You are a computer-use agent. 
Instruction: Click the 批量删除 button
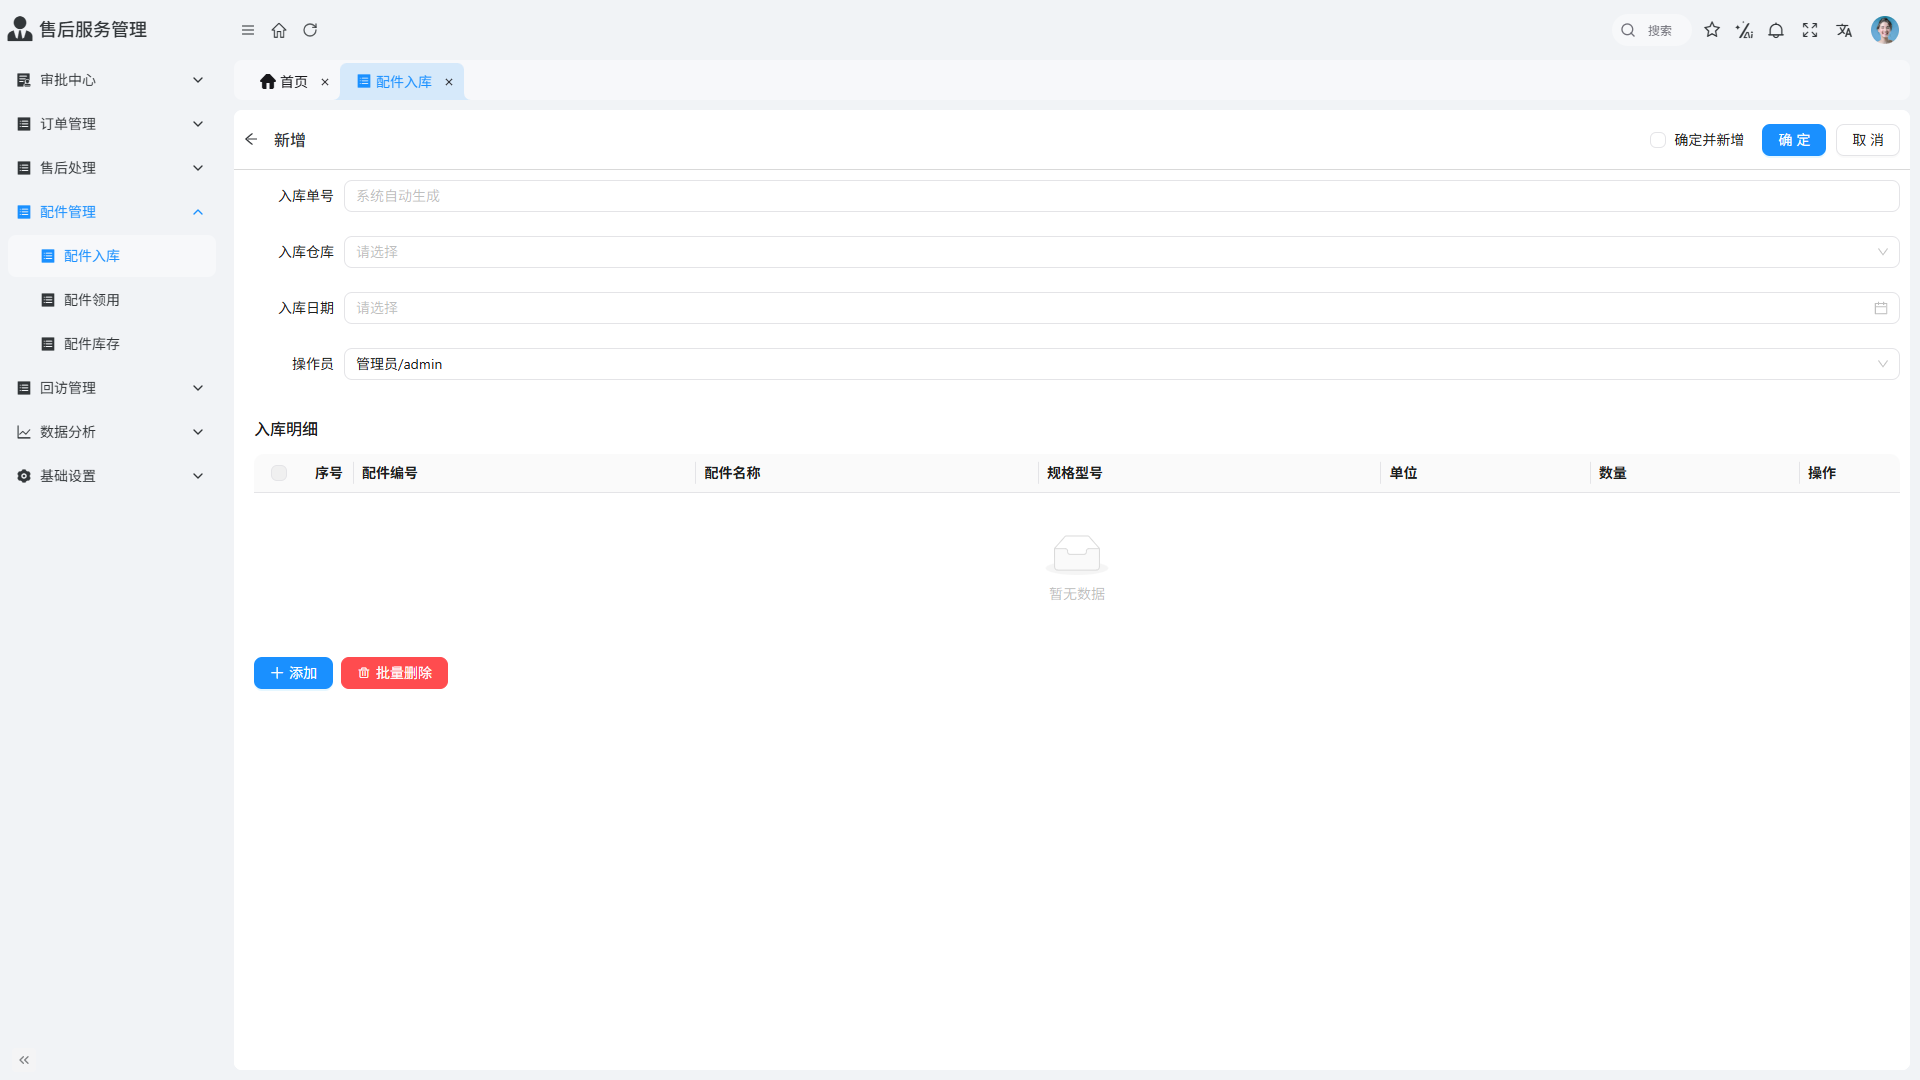pos(394,673)
